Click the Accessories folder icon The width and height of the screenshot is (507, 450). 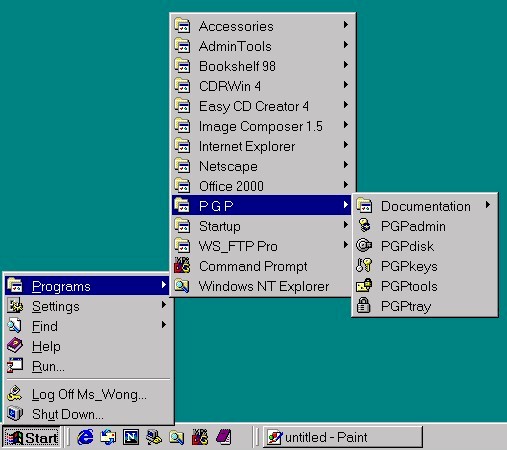tap(182, 26)
